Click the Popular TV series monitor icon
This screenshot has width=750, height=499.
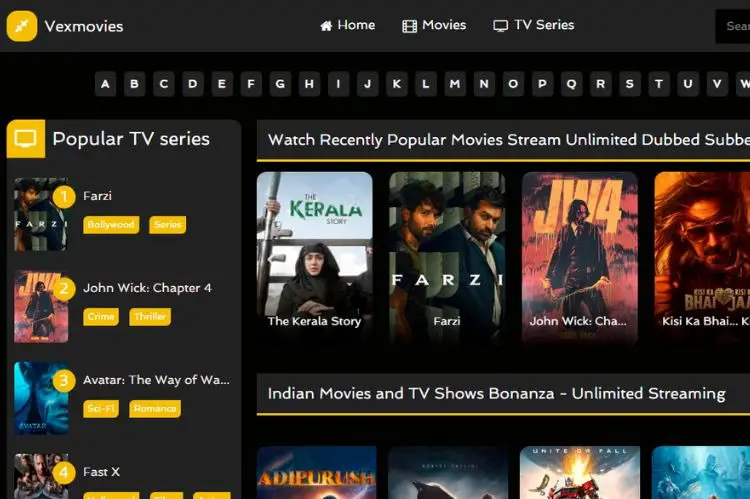26,139
